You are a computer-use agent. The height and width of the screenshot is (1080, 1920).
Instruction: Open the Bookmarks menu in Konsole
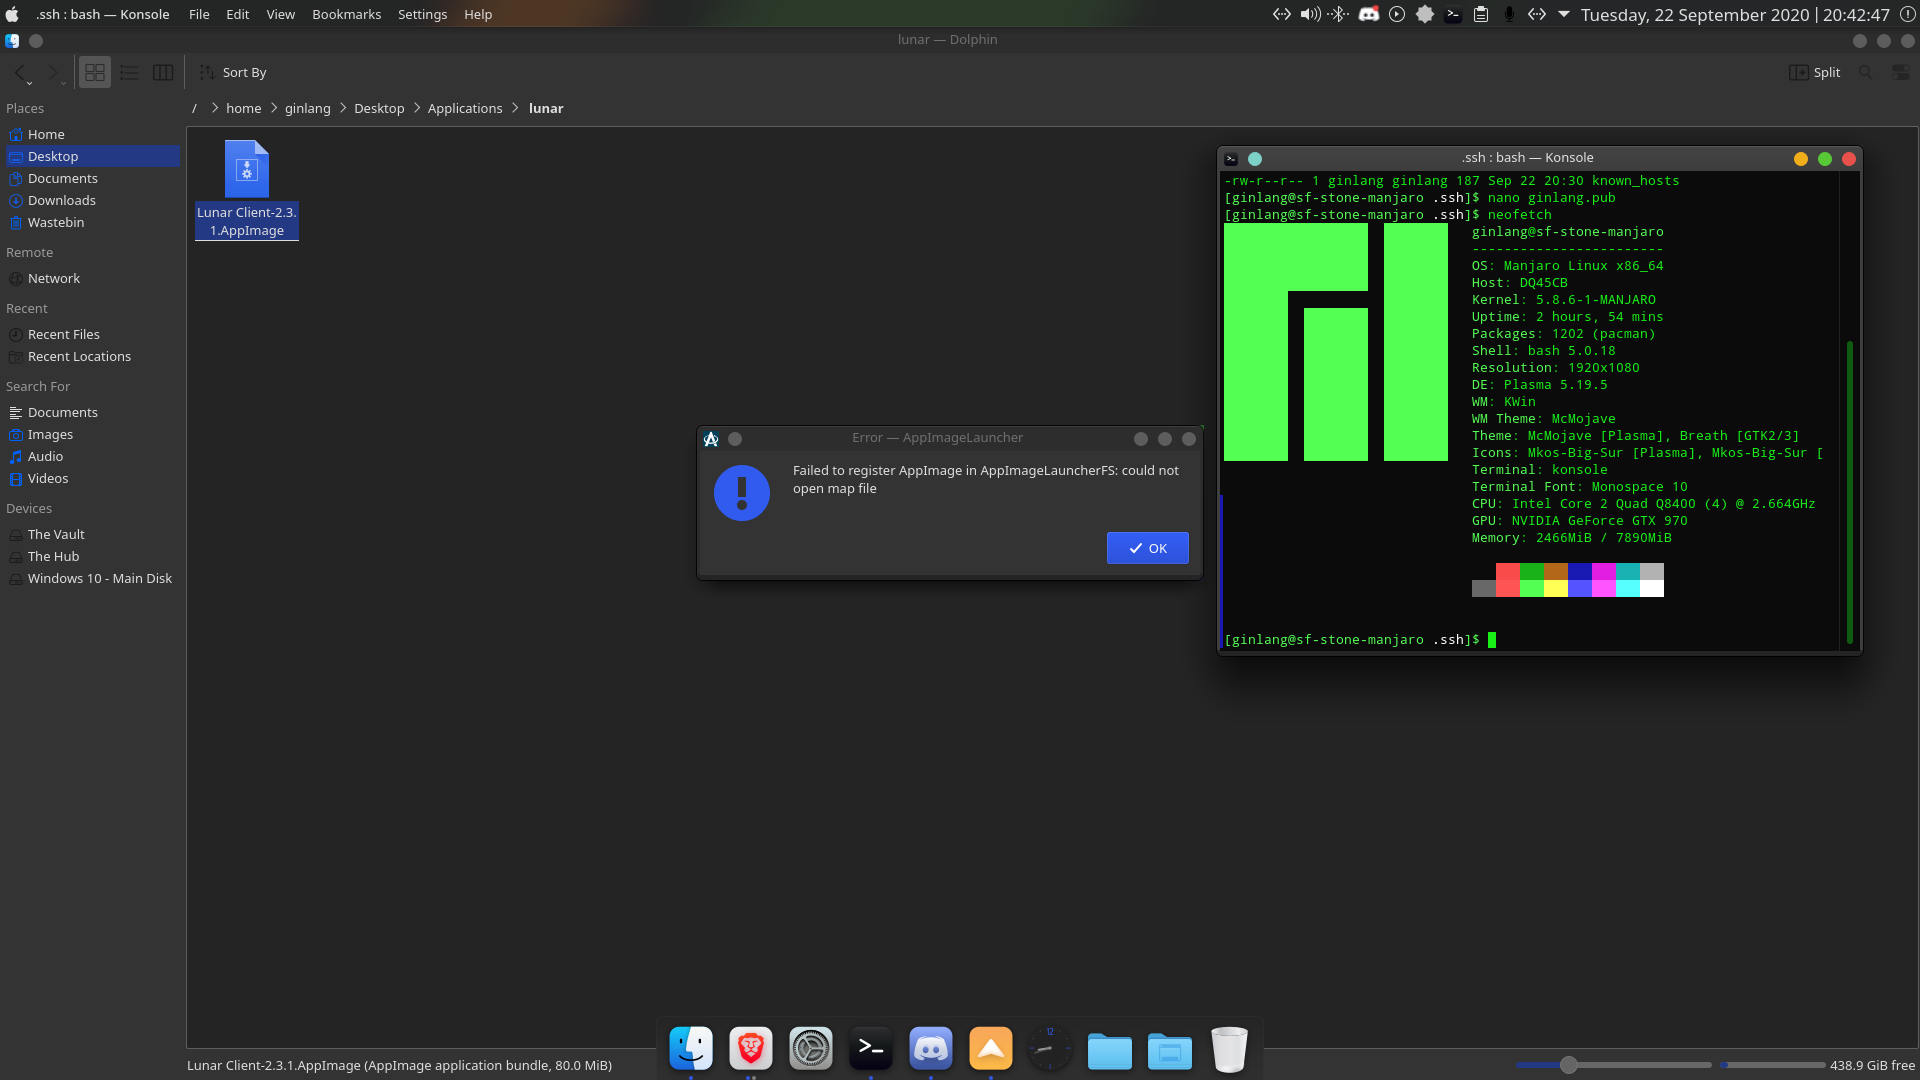pyautogui.click(x=346, y=14)
